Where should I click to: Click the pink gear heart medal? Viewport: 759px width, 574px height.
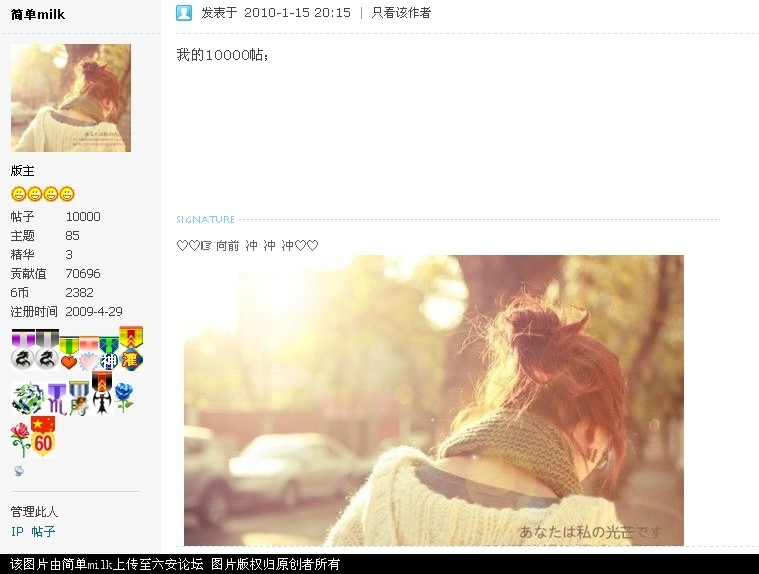(x=89, y=356)
